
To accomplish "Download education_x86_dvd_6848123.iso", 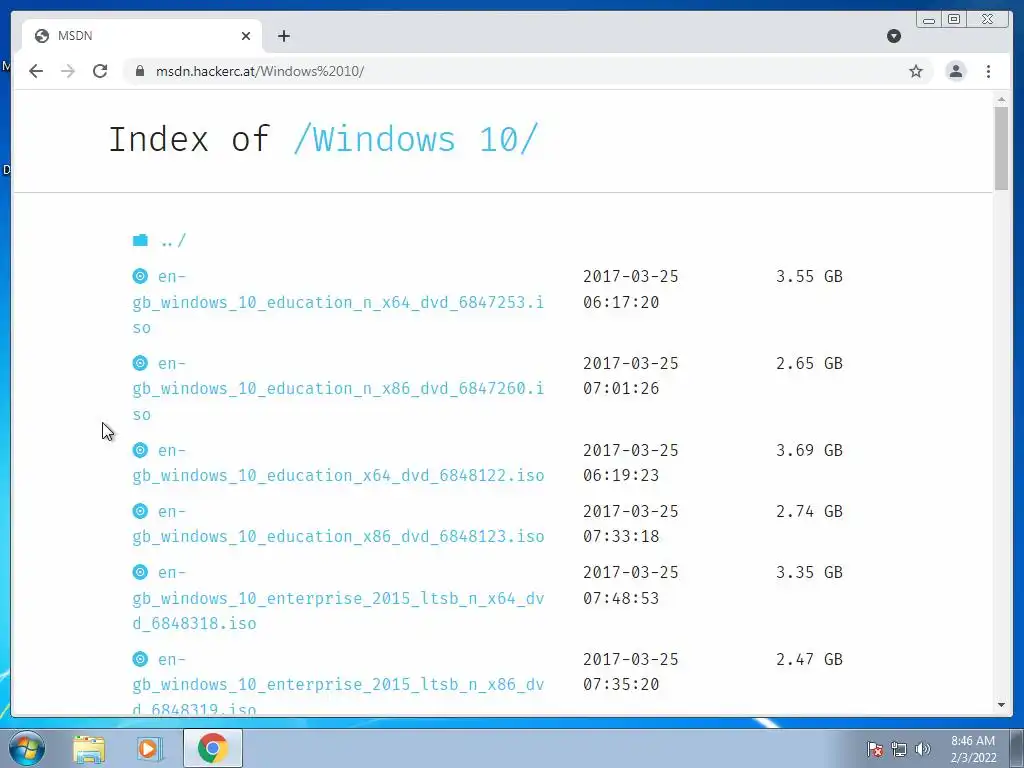I will pyautogui.click(x=338, y=523).
